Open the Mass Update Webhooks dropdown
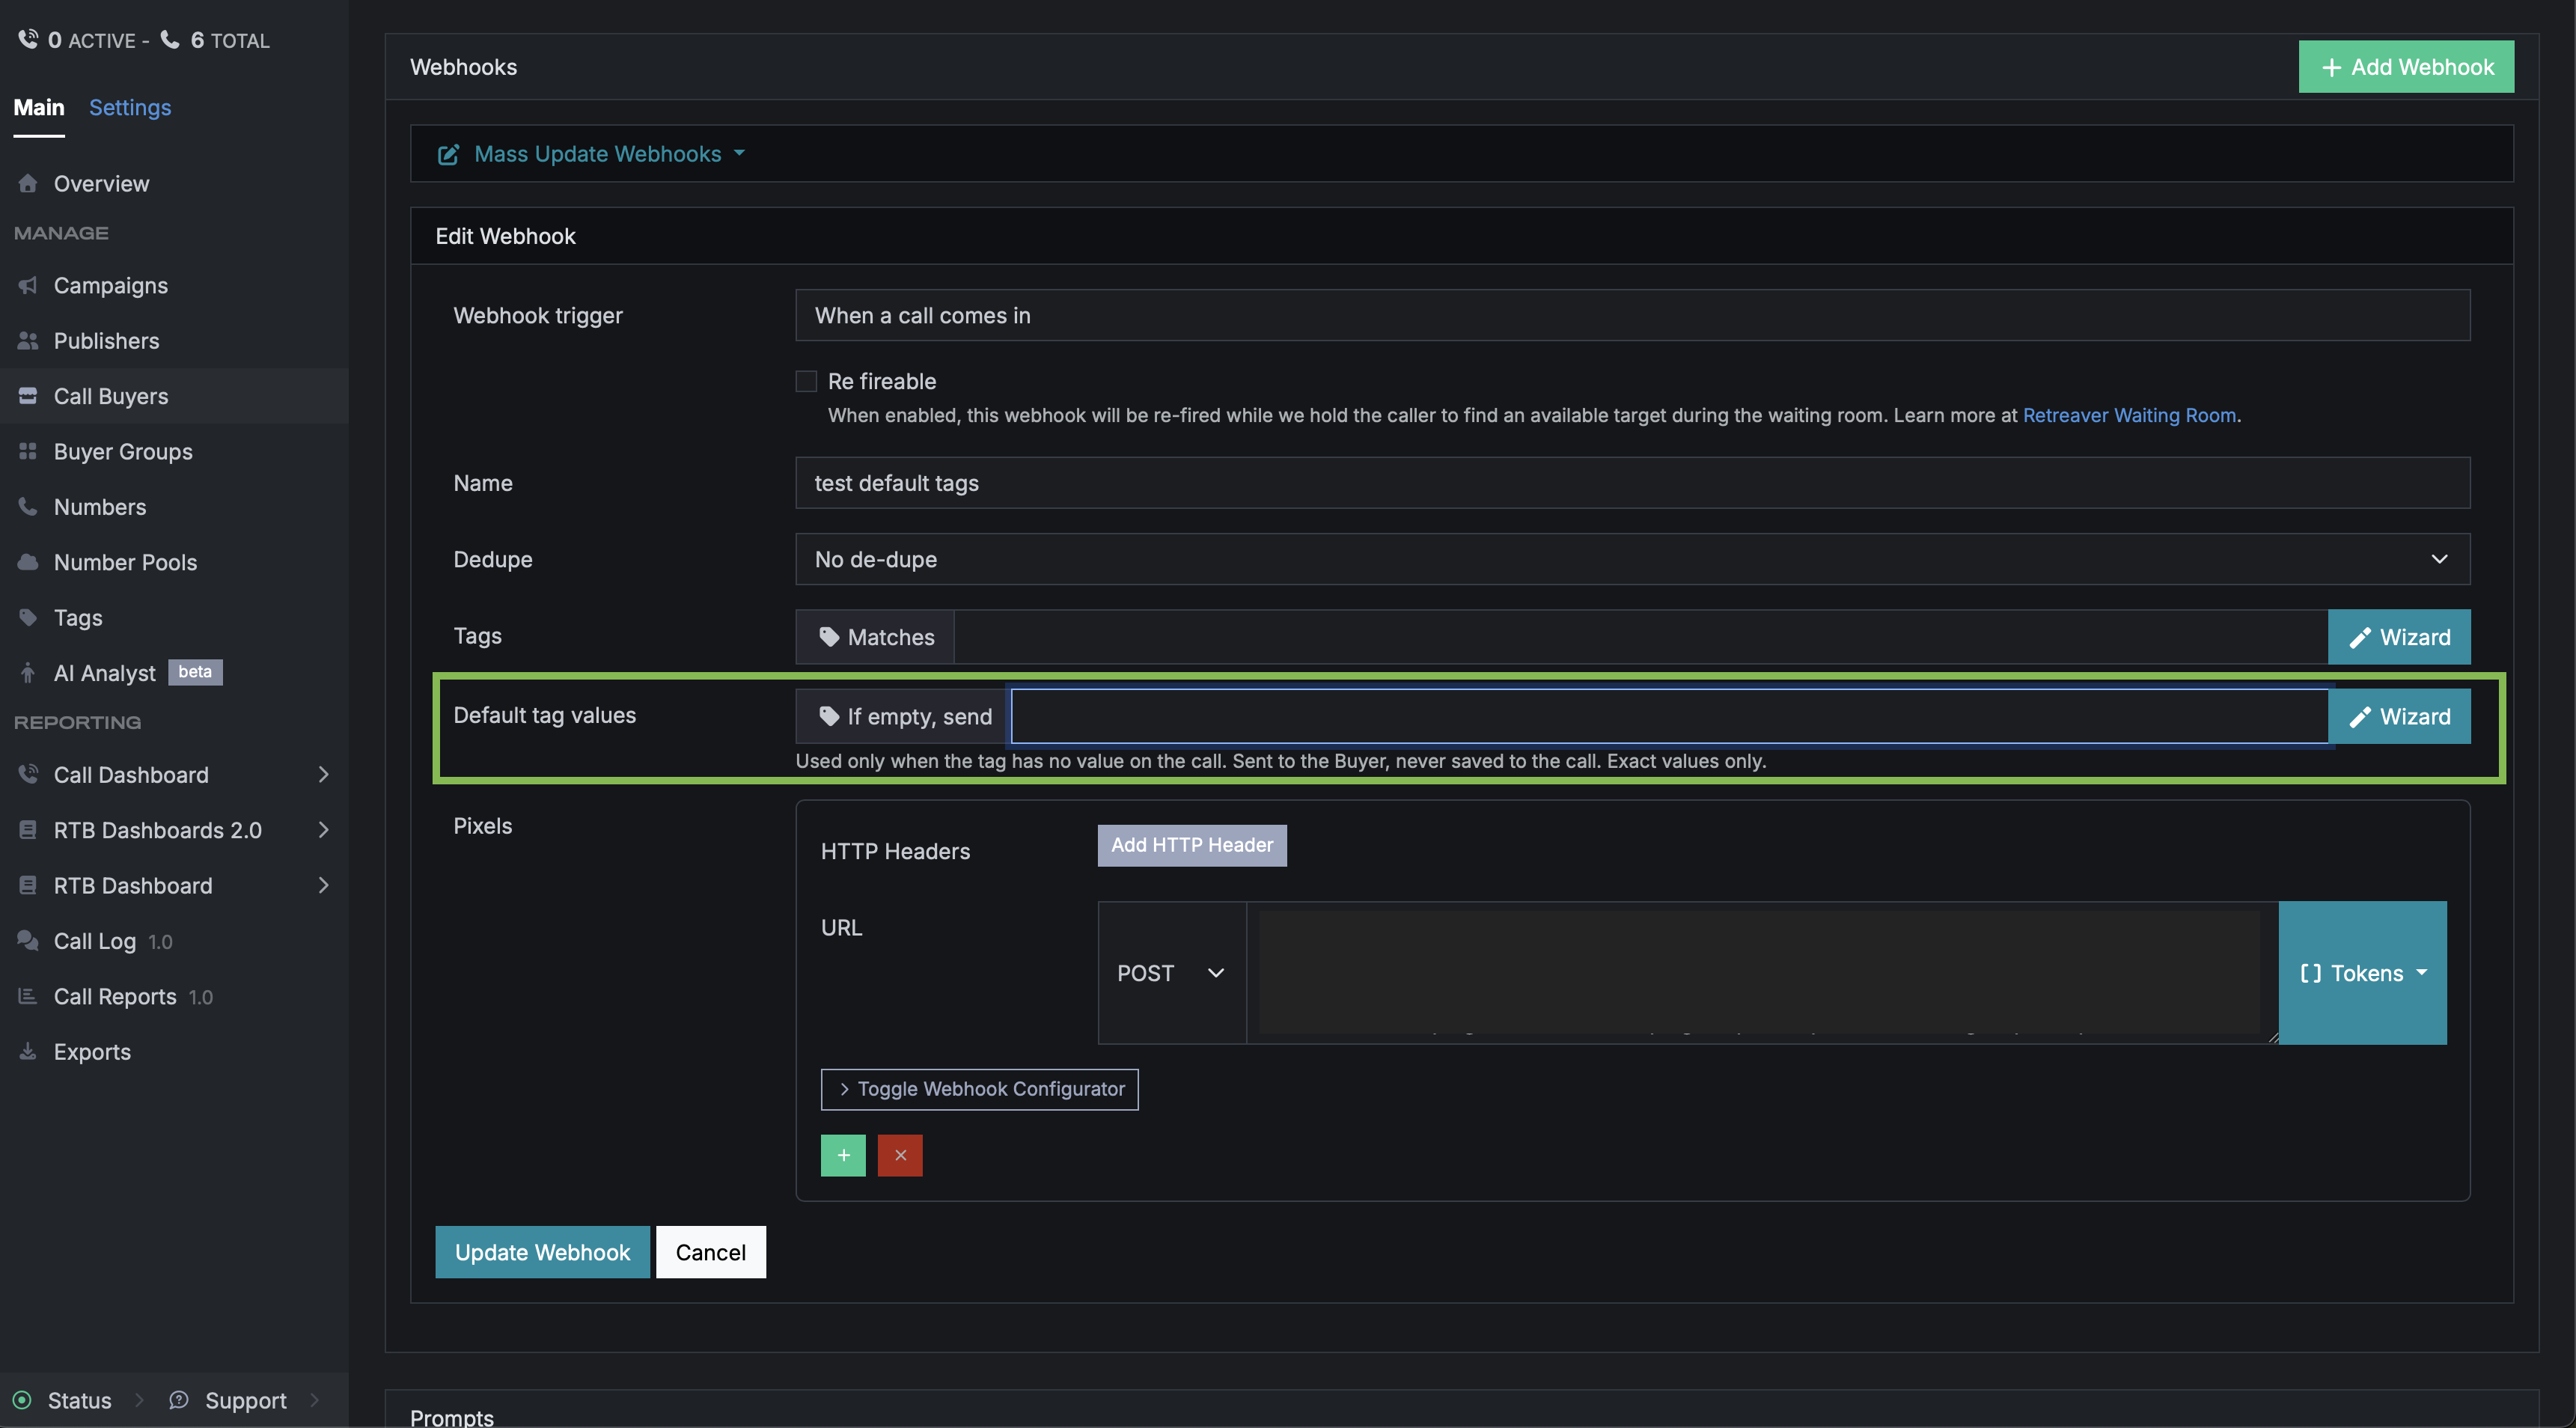 (592, 153)
